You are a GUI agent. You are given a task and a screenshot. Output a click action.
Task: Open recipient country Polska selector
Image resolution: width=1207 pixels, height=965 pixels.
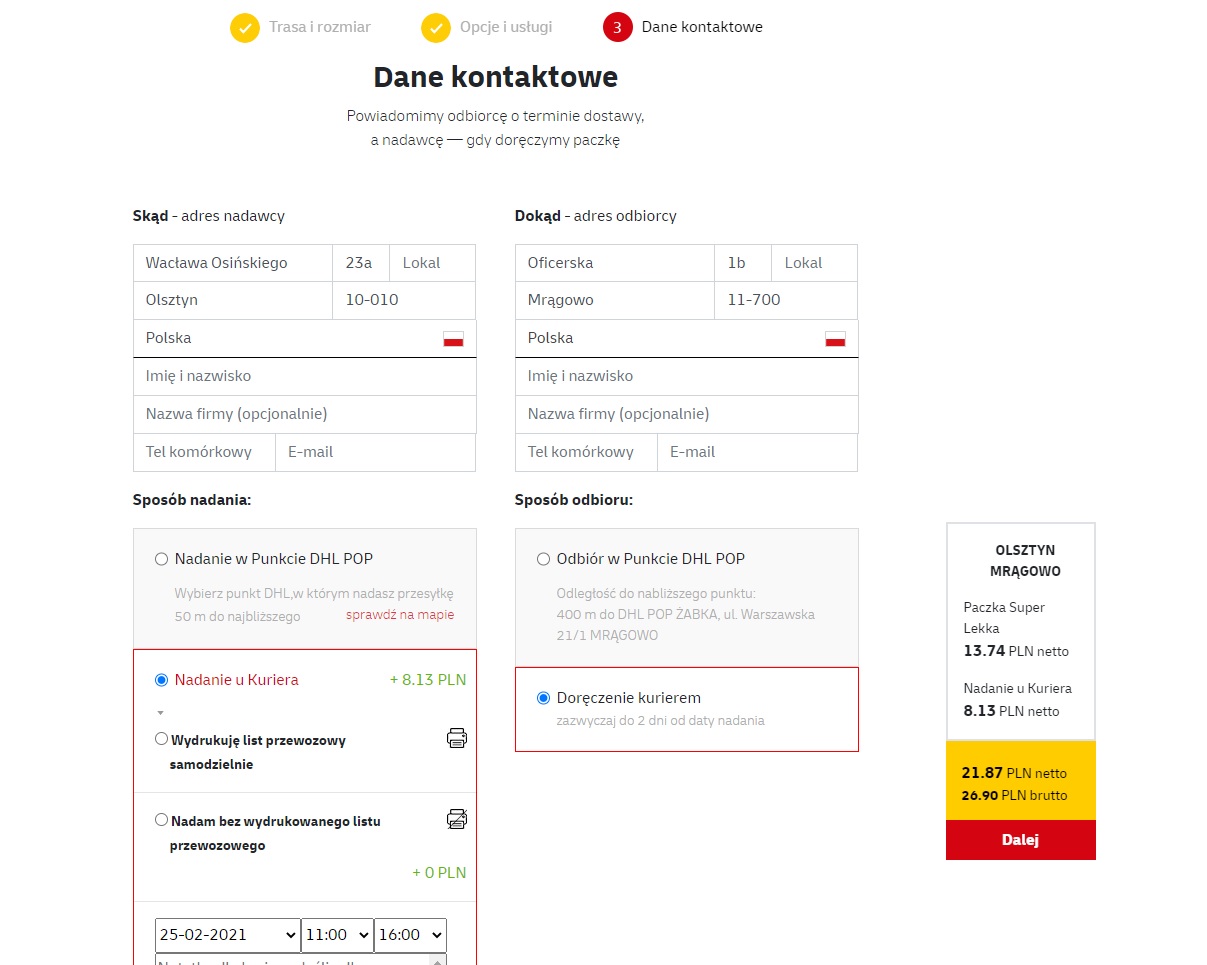click(x=687, y=338)
